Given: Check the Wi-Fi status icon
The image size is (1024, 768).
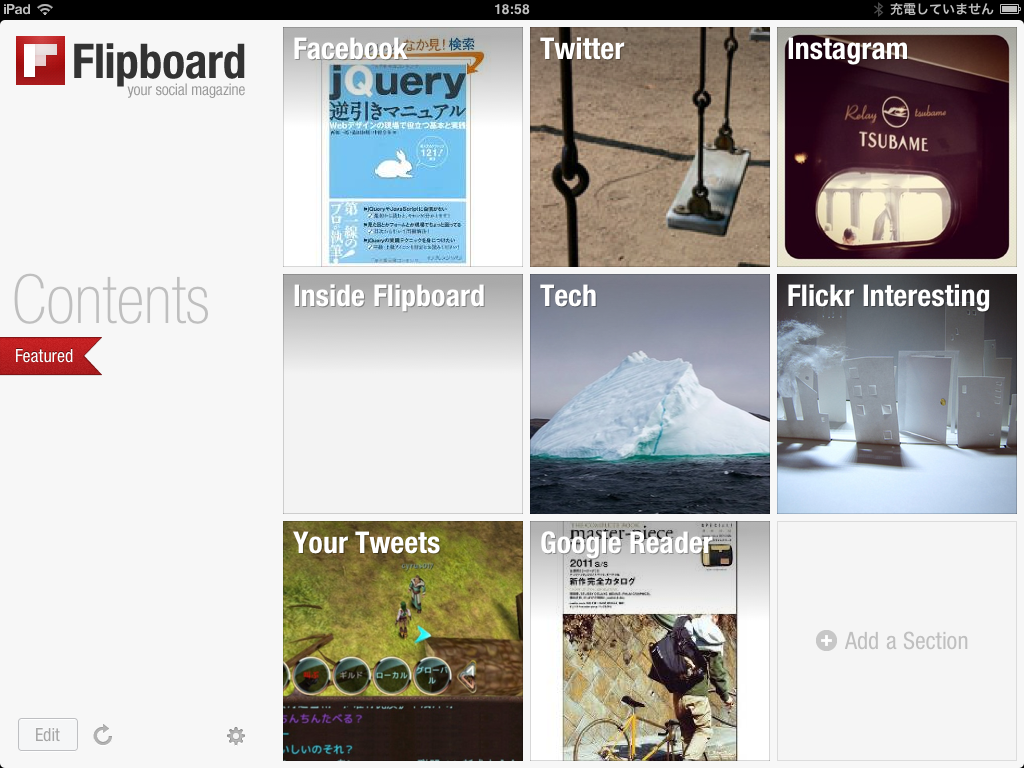Looking at the screenshot, I should 45,9.
